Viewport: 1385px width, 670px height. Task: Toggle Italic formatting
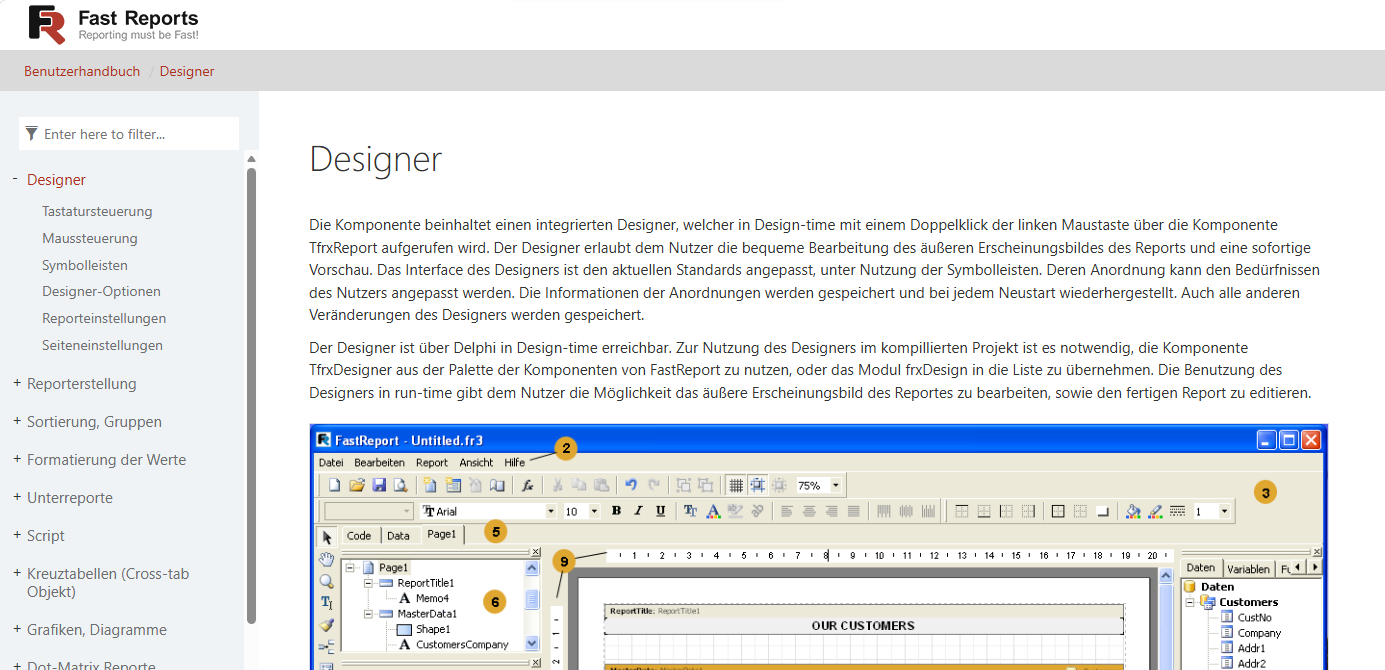(x=638, y=511)
